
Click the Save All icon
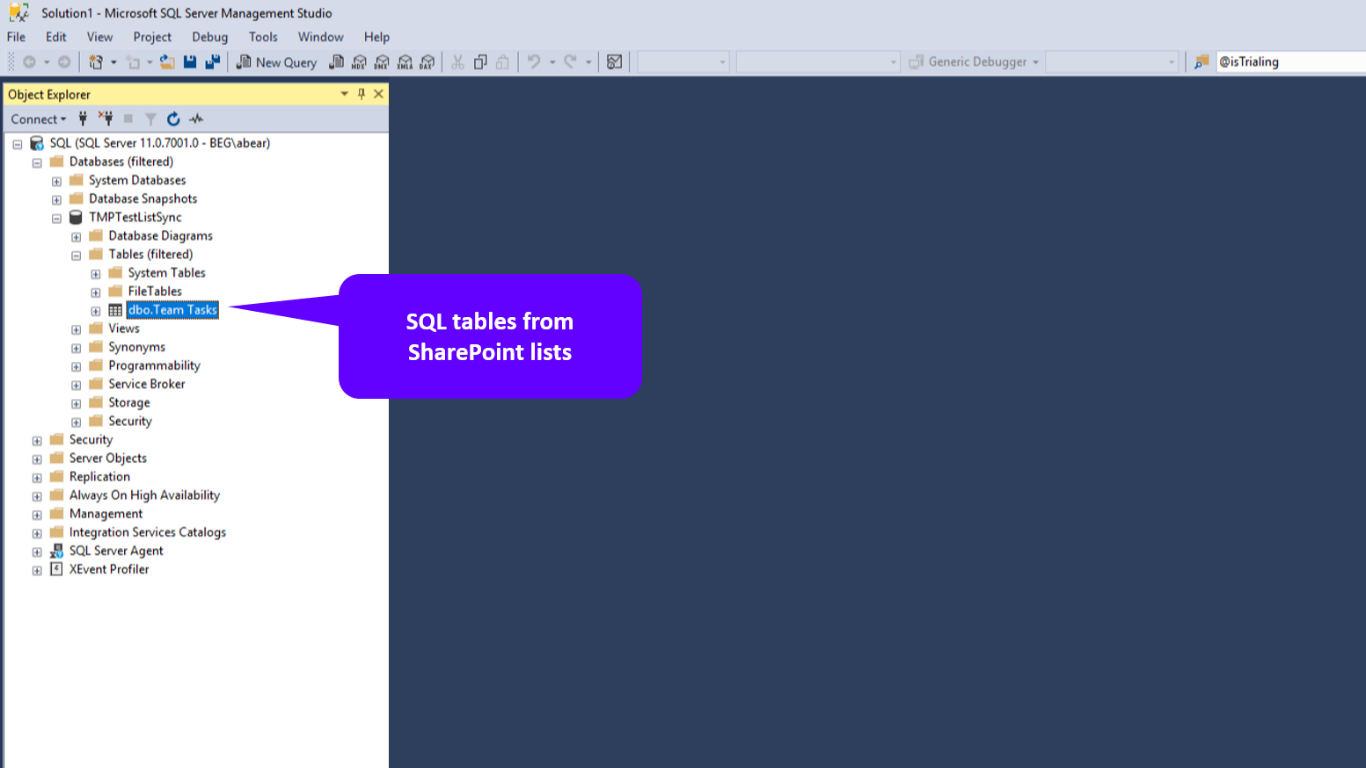point(212,62)
